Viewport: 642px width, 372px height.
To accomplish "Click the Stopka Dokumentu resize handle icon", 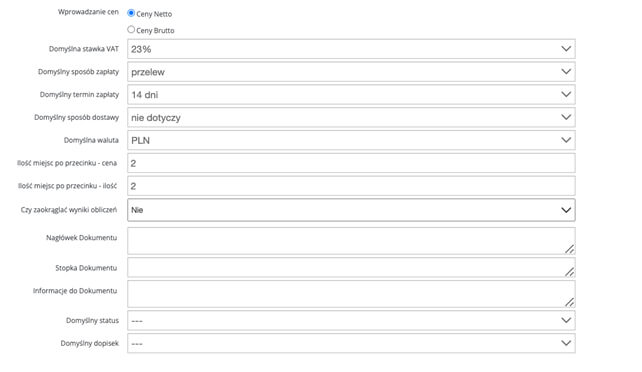I will (x=570, y=272).
